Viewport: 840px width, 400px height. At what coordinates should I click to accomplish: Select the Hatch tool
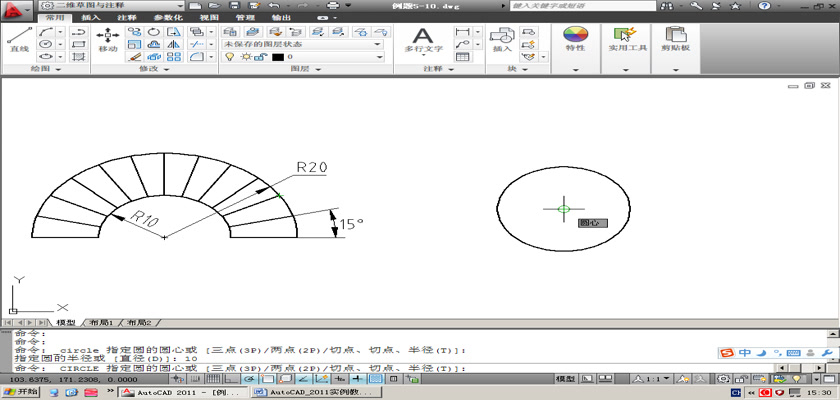point(79,57)
